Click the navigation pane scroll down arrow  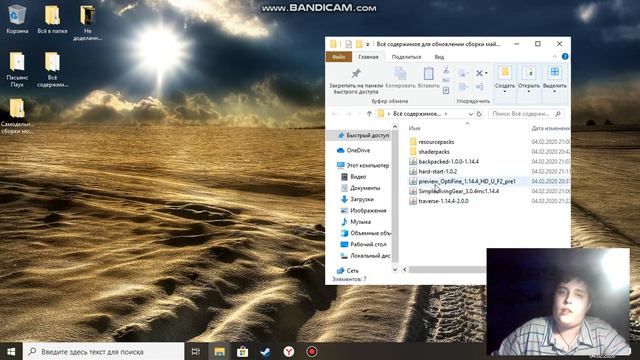[x=395, y=269]
